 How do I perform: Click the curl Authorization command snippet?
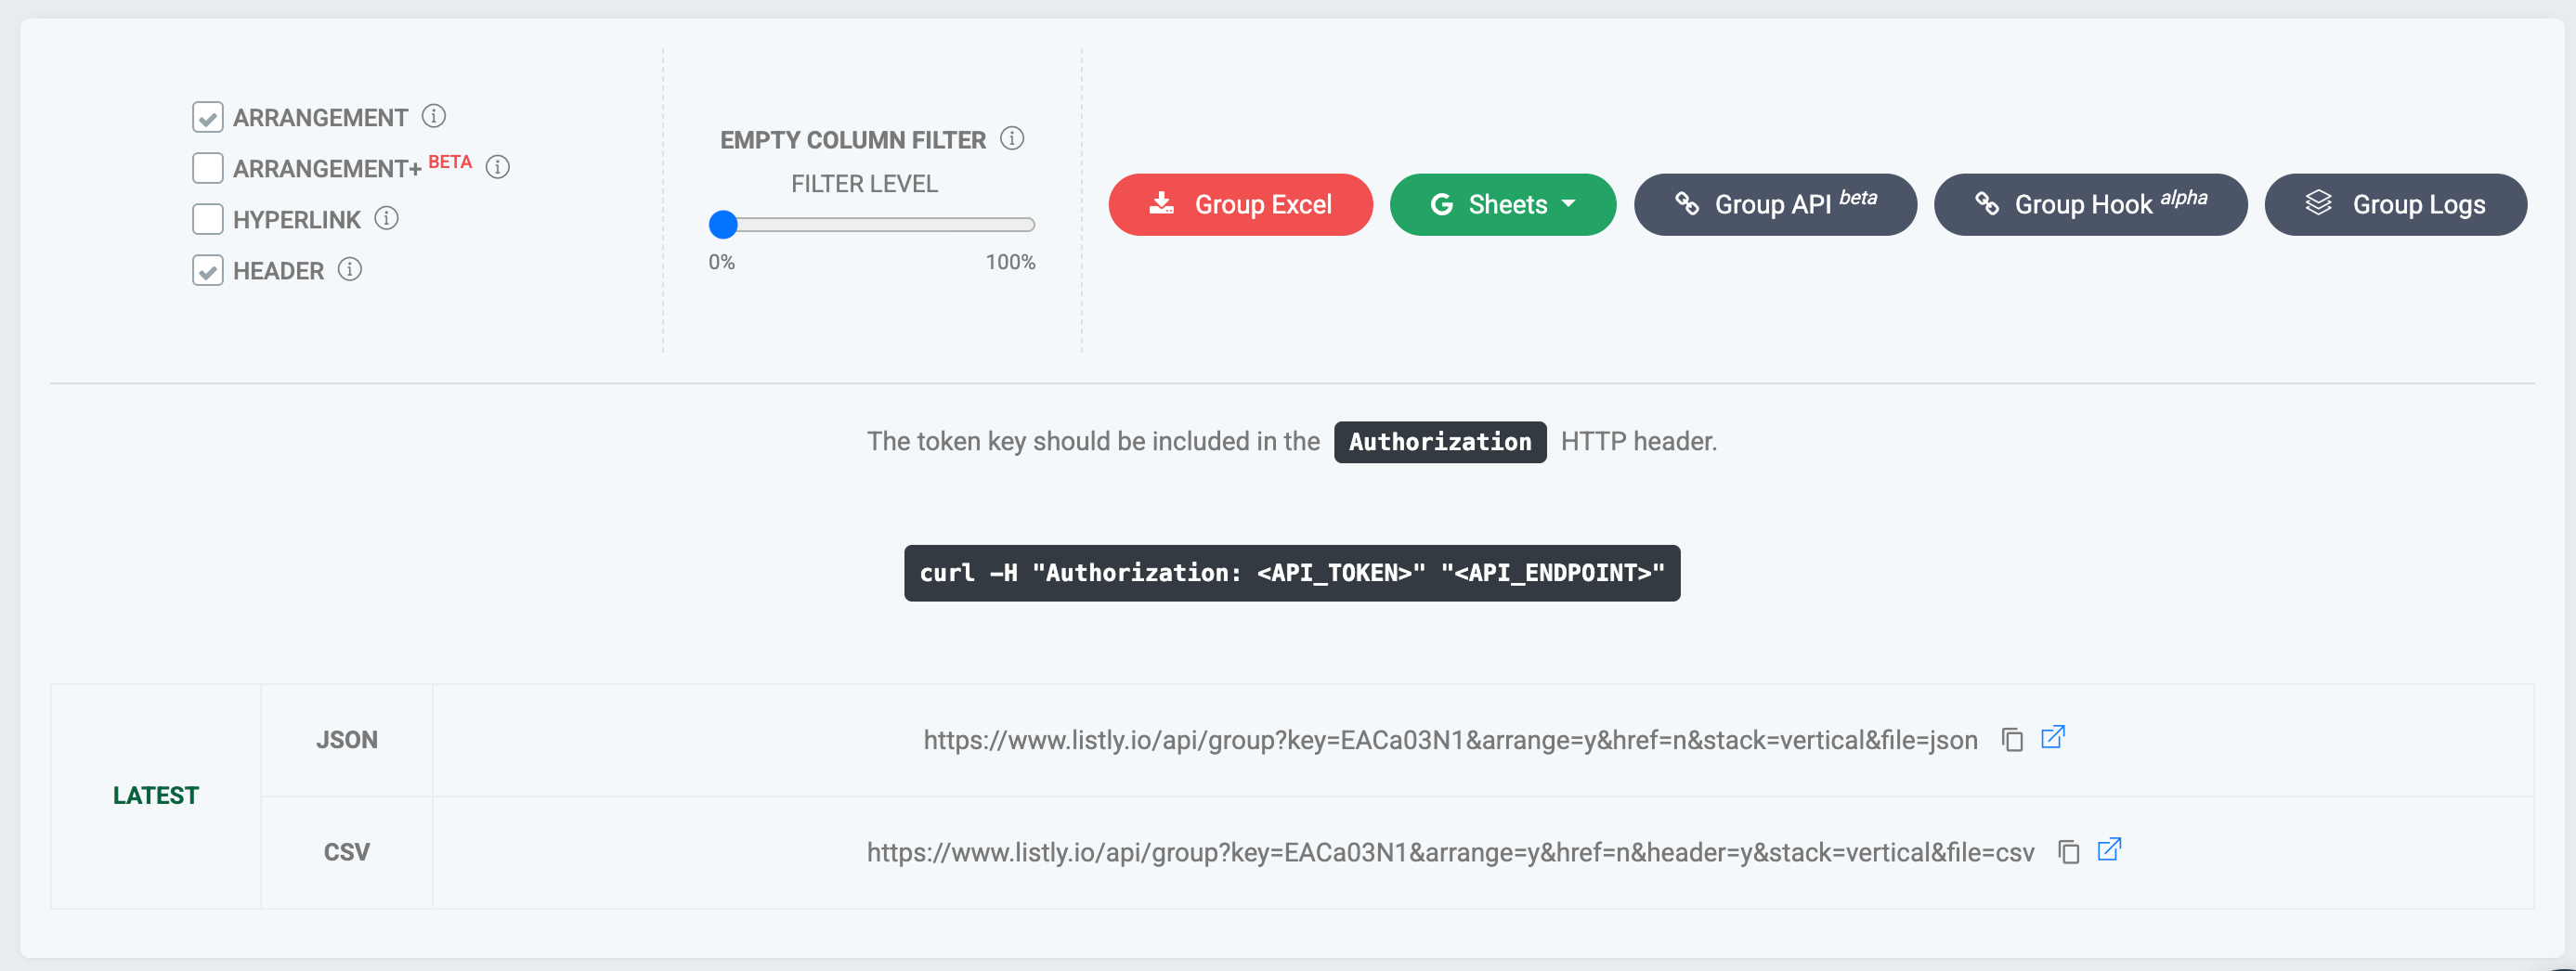click(1291, 573)
